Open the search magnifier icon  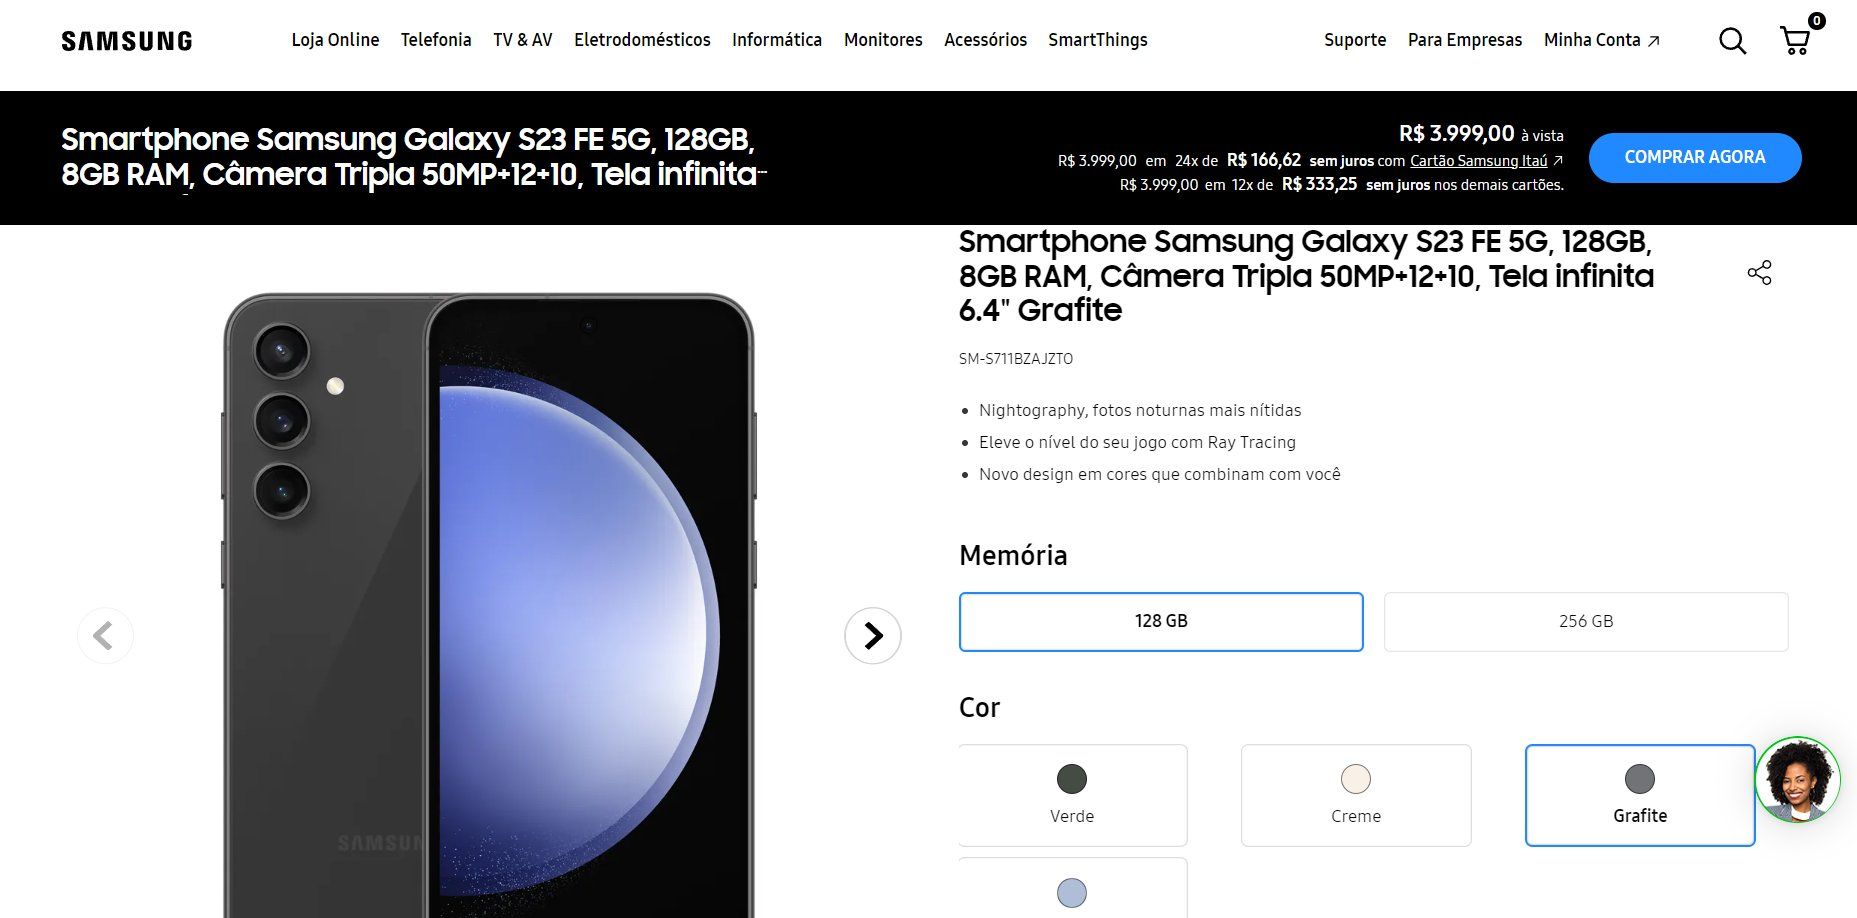[x=1732, y=41]
